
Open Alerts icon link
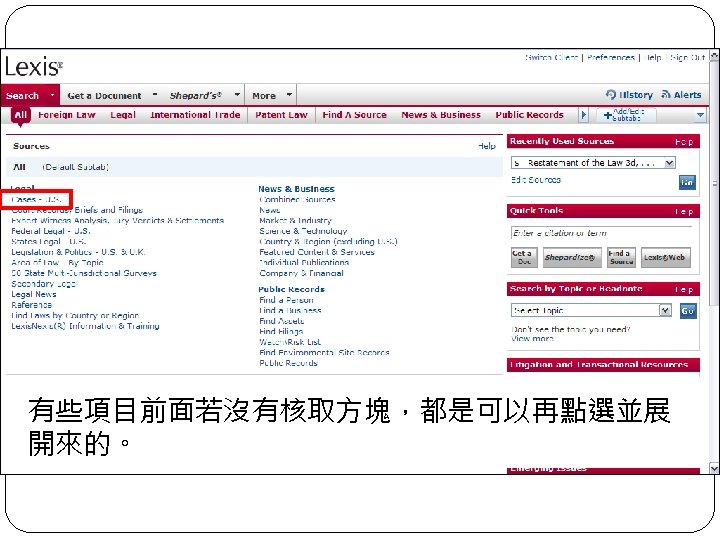pos(681,95)
